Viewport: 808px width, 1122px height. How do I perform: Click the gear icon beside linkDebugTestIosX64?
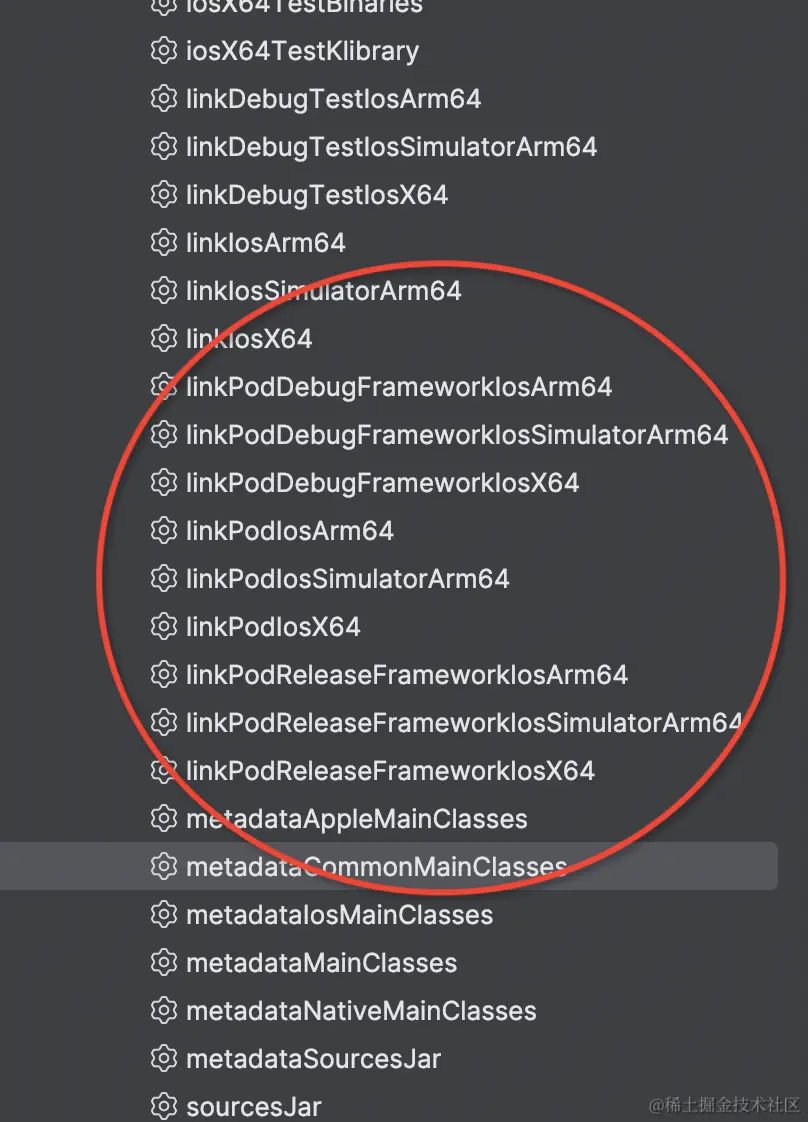163,194
